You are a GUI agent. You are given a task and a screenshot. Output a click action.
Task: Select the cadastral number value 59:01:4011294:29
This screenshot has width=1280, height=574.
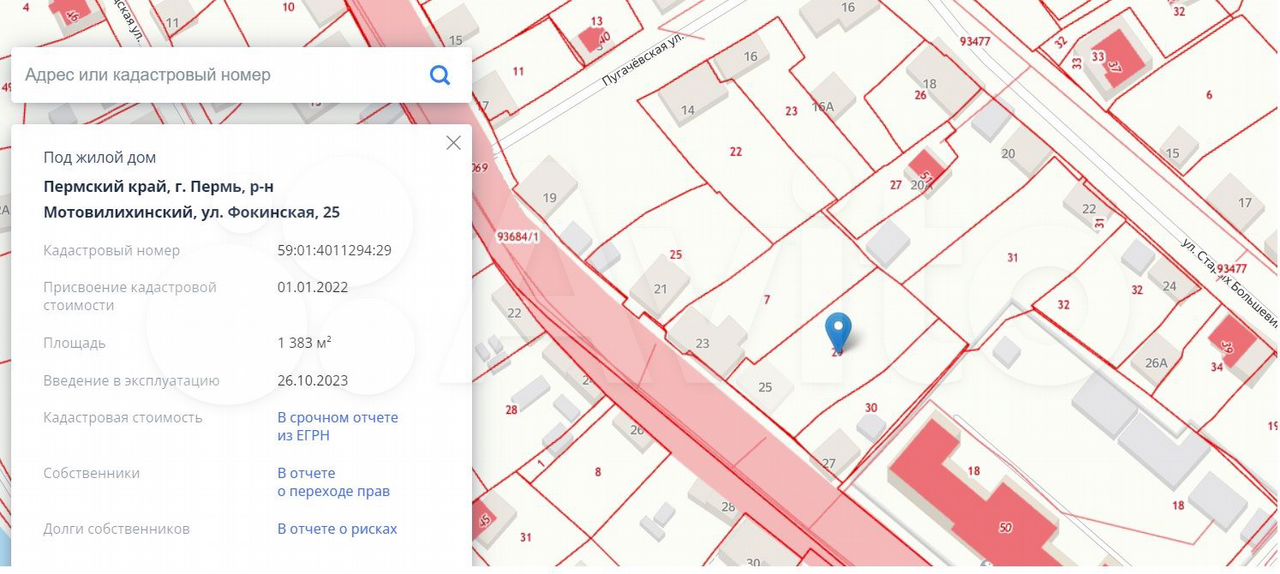click(x=334, y=251)
